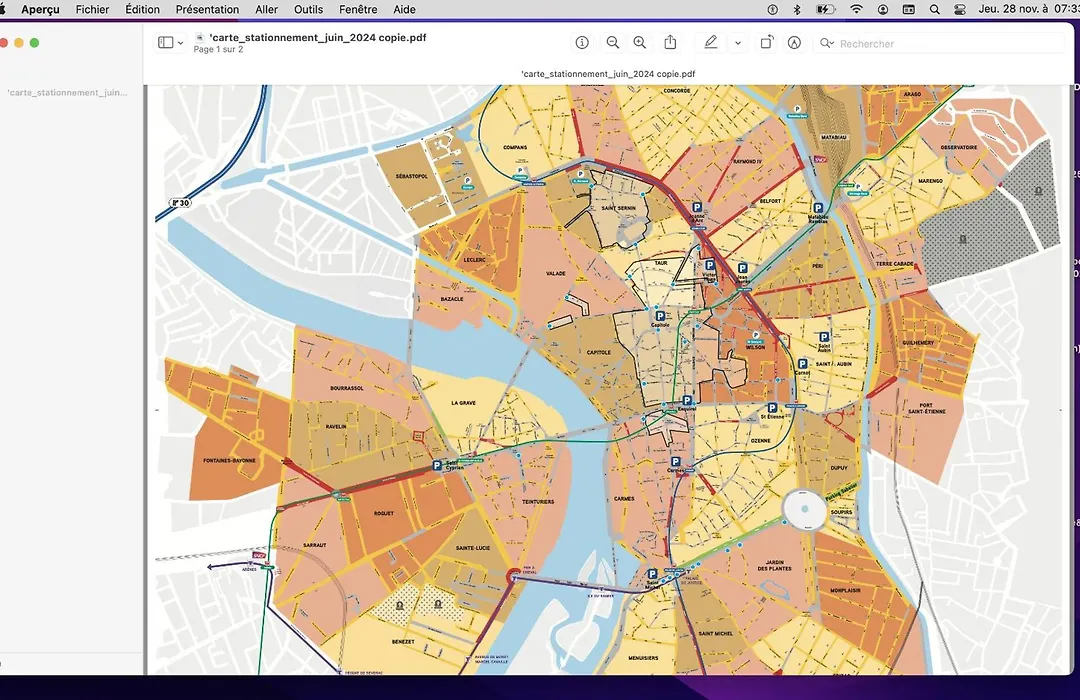Click the GUILHEMERY zone label
The width and height of the screenshot is (1080, 700).
pyautogui.click(x=918, y=342)
